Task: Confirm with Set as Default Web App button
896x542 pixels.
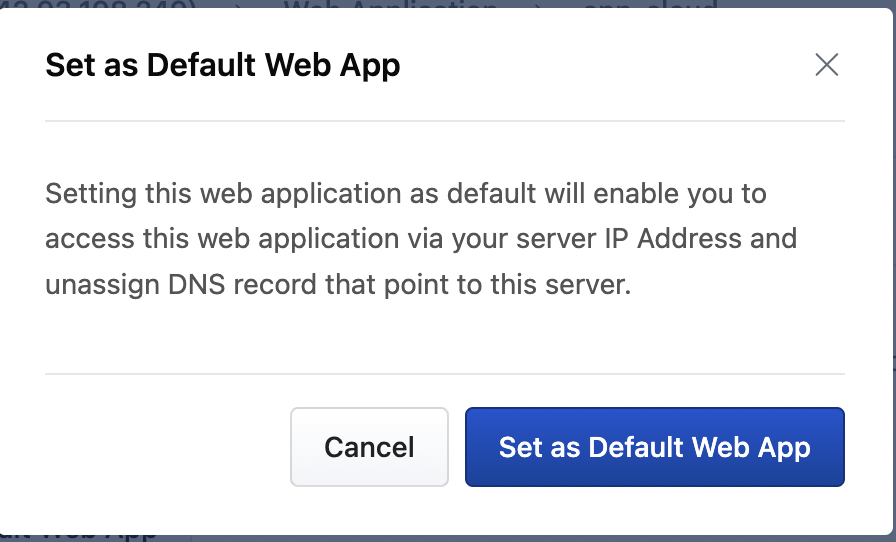Action: [x=654, y=446]
